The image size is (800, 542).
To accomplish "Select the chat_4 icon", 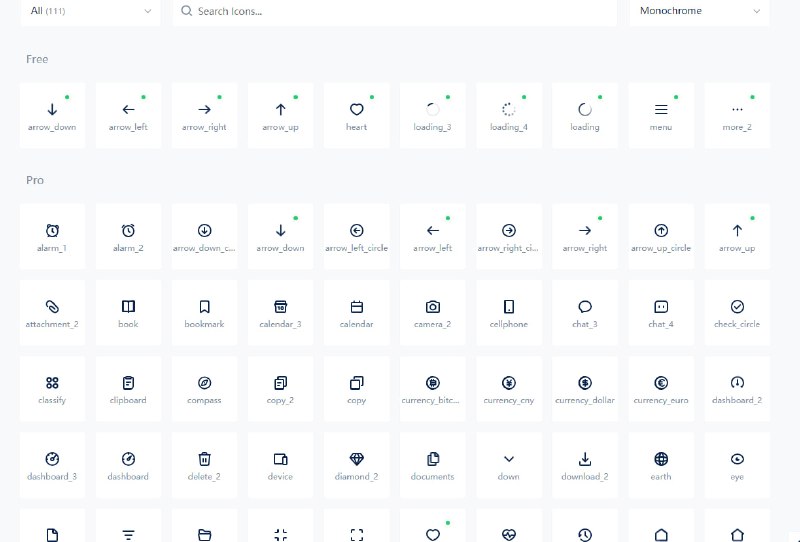I will point(660,307).
